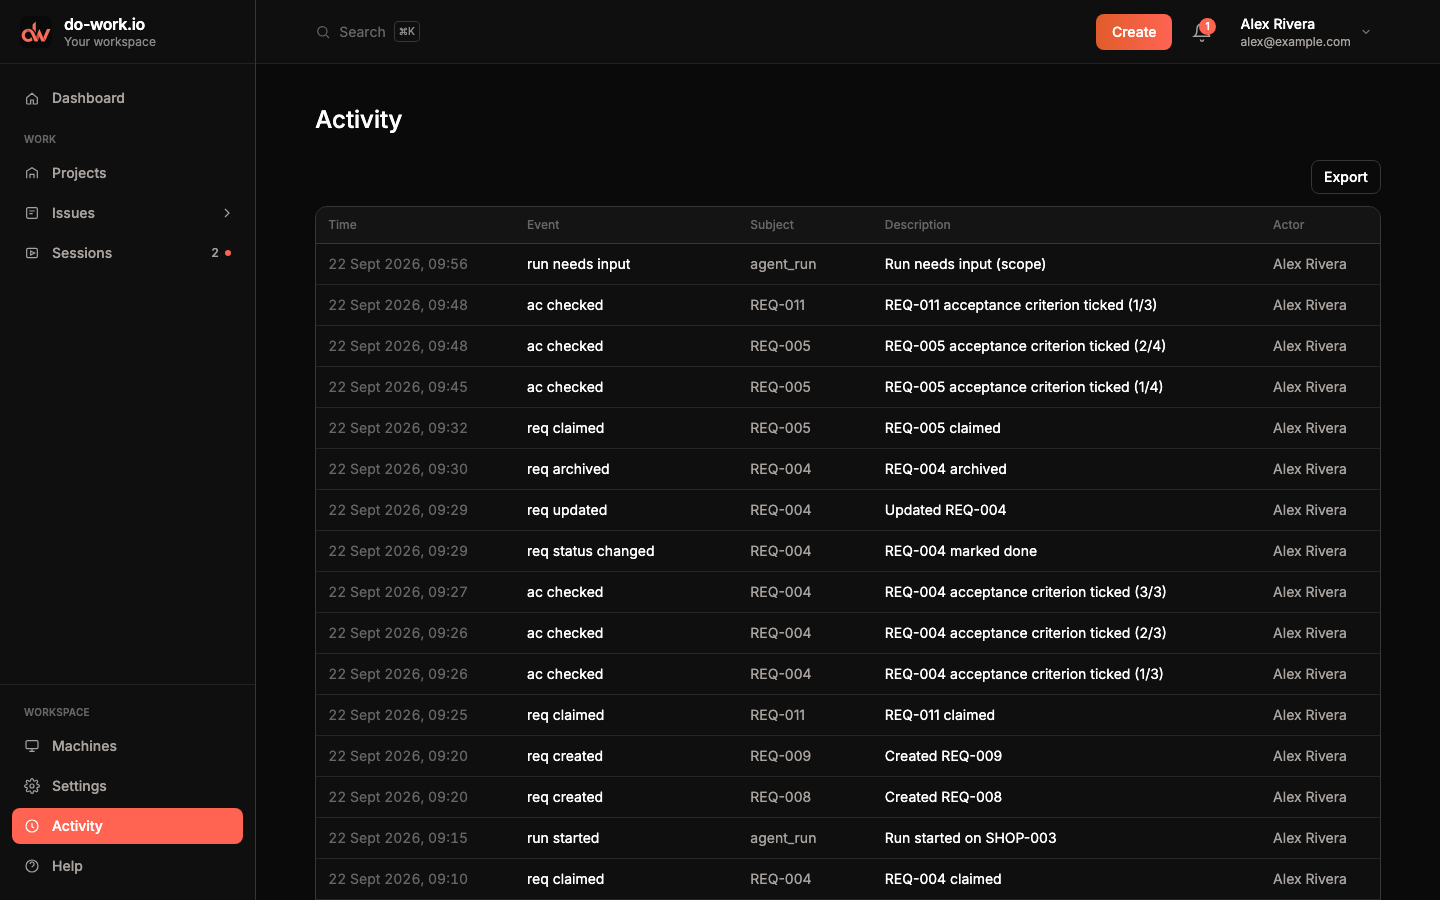Viewport: 1440px width, 900px height.
Task: Export the activity log
Action: 1345,177
